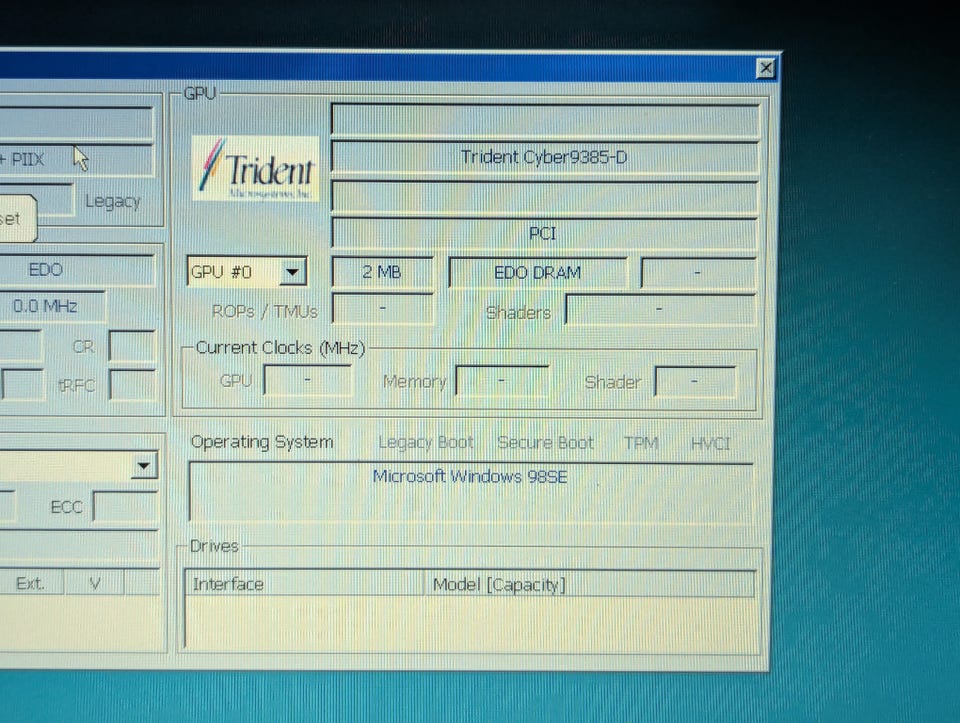Click the Operating System label
Image resolution: width=960 pixels, height=723 pixels.
262,442
